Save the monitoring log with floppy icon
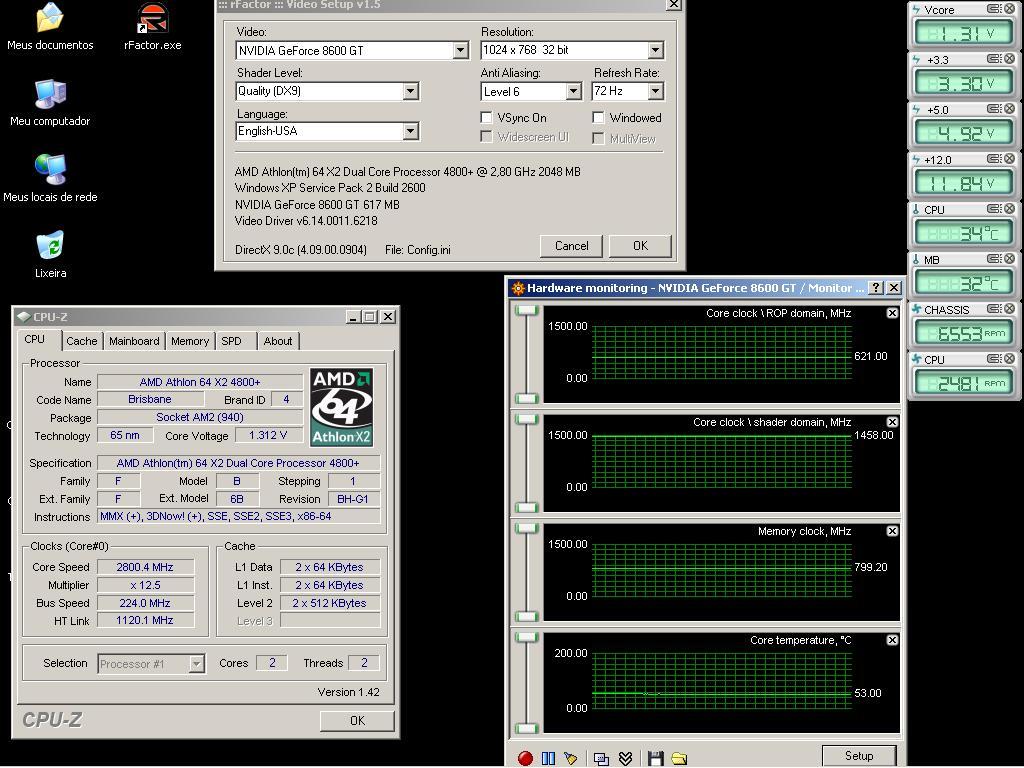 656,758
